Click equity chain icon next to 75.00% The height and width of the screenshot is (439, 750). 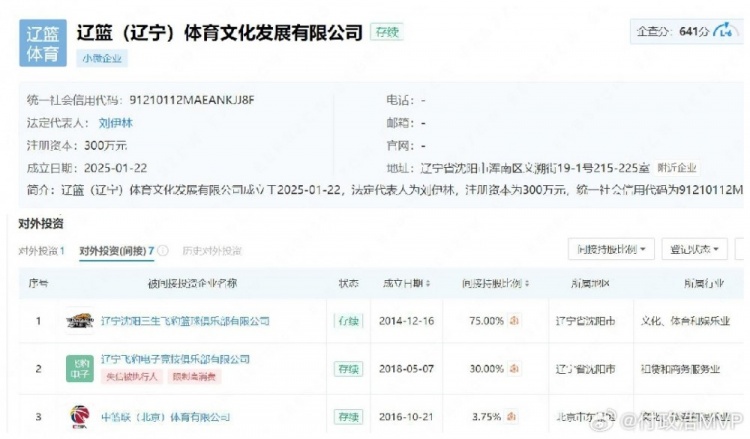coord(513,321)
